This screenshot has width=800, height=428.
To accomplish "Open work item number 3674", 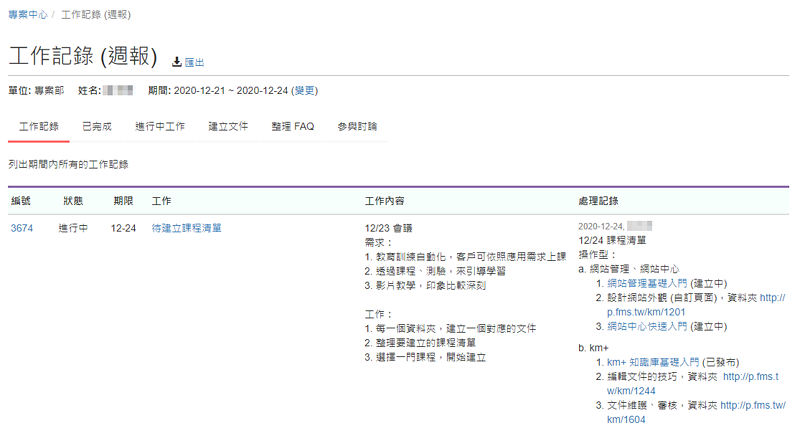I will [22, 228].
